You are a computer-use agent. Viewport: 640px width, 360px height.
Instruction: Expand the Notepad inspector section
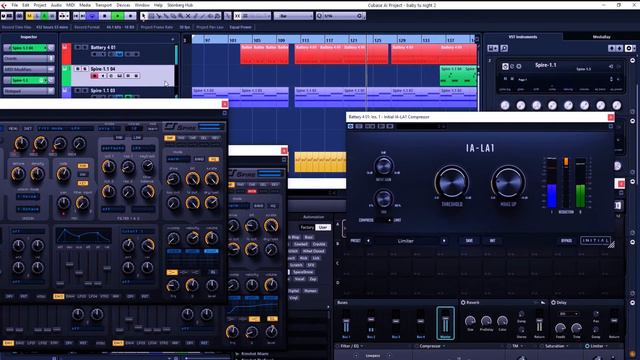pyautogui.click(x=29, y=91)
